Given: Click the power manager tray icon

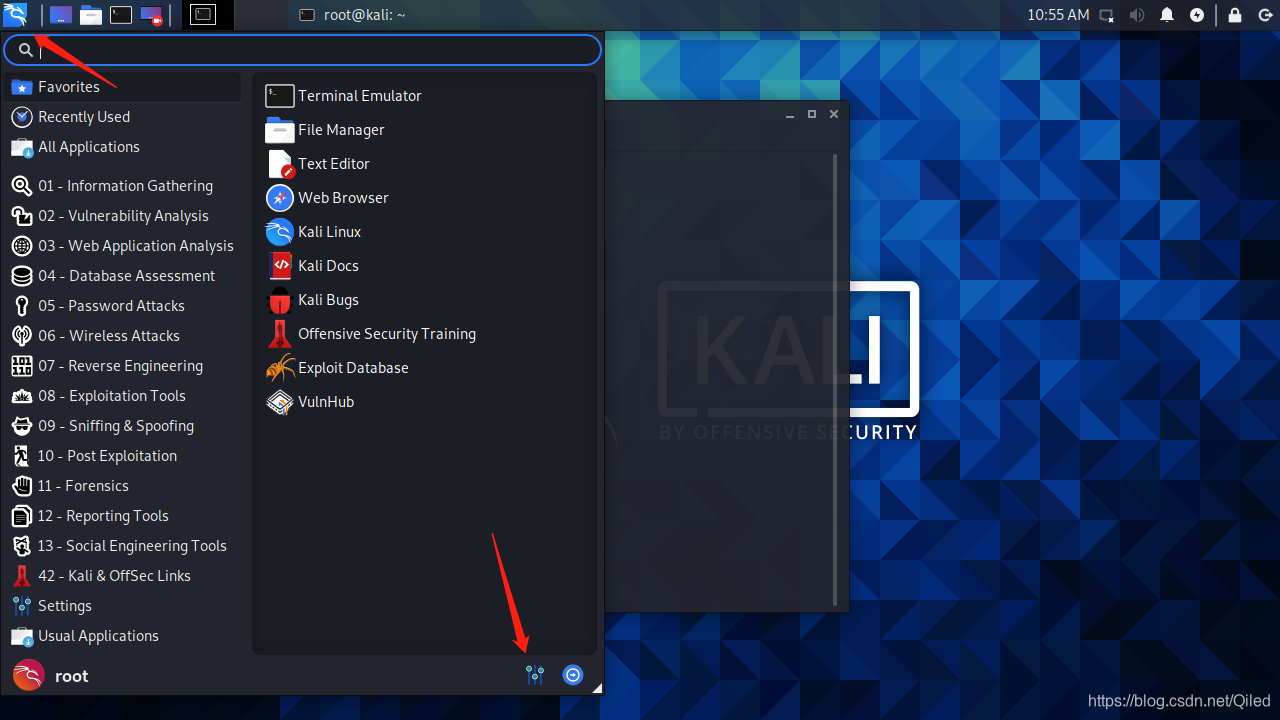Looking at the screenshot, I should [1197, 15].
